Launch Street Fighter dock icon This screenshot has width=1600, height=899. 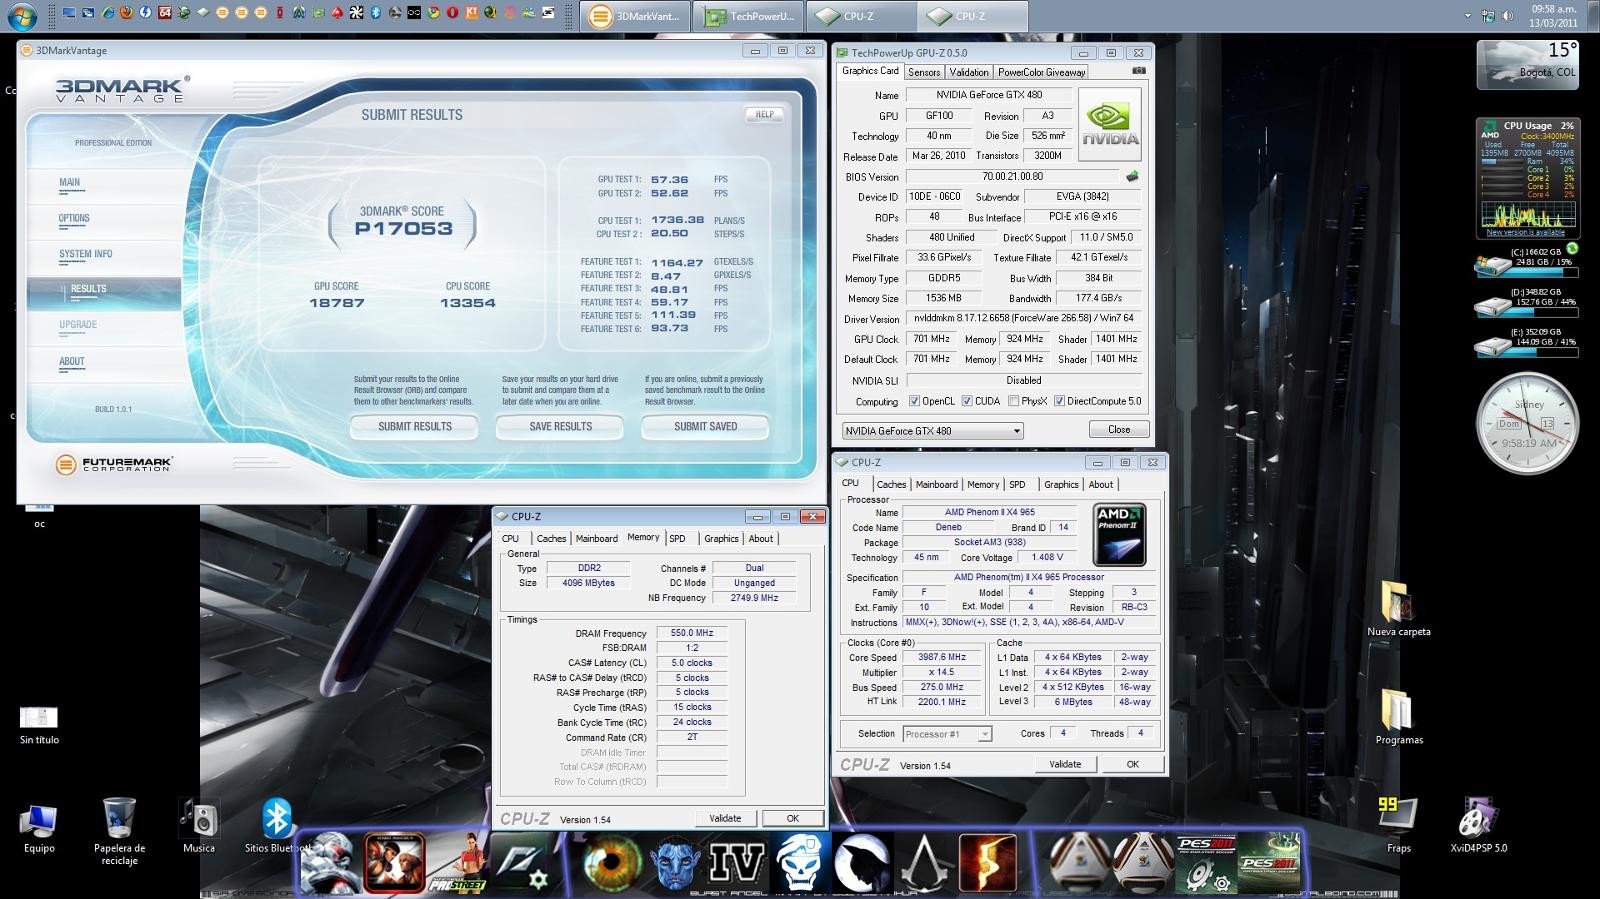(394, 863)
